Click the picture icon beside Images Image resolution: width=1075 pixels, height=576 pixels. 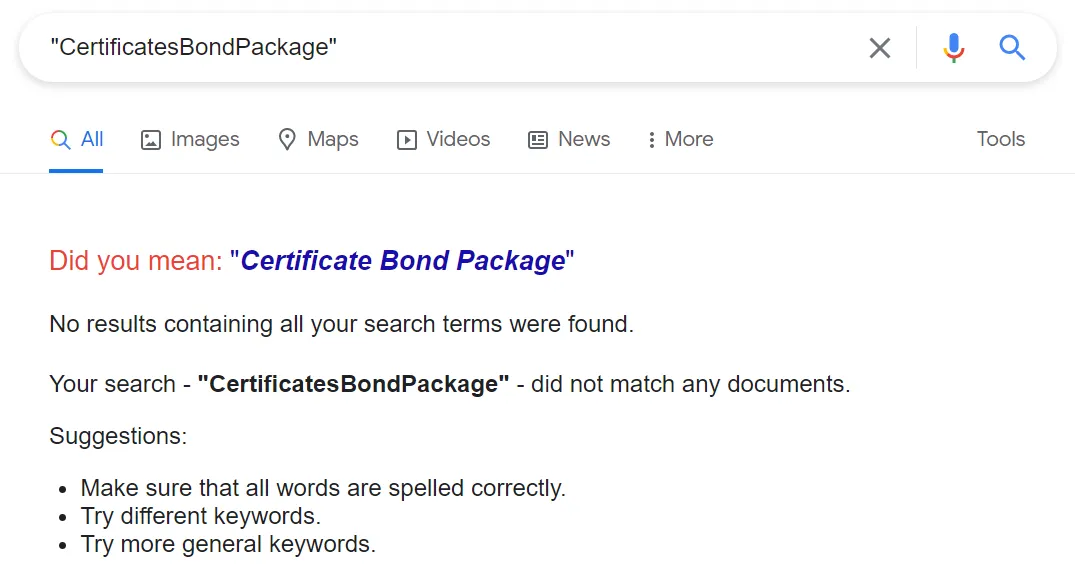tap(151, 140)
